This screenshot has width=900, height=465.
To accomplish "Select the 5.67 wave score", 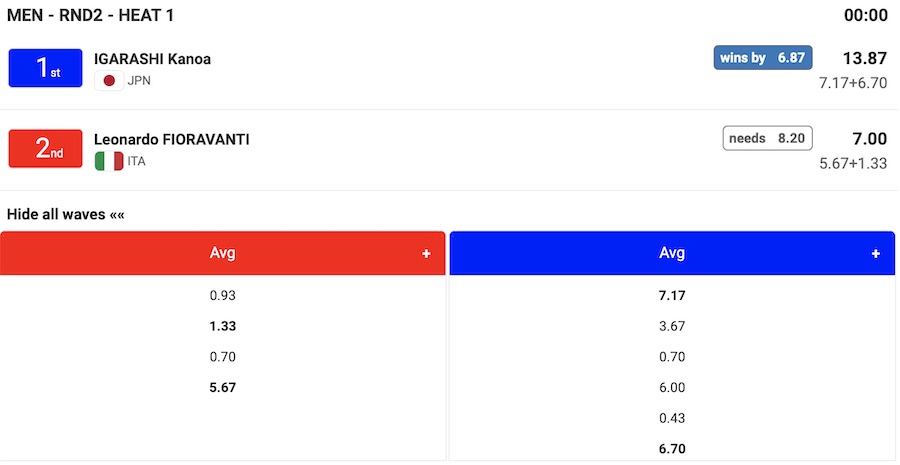I will pyautogui.click(x=223, y=387).
